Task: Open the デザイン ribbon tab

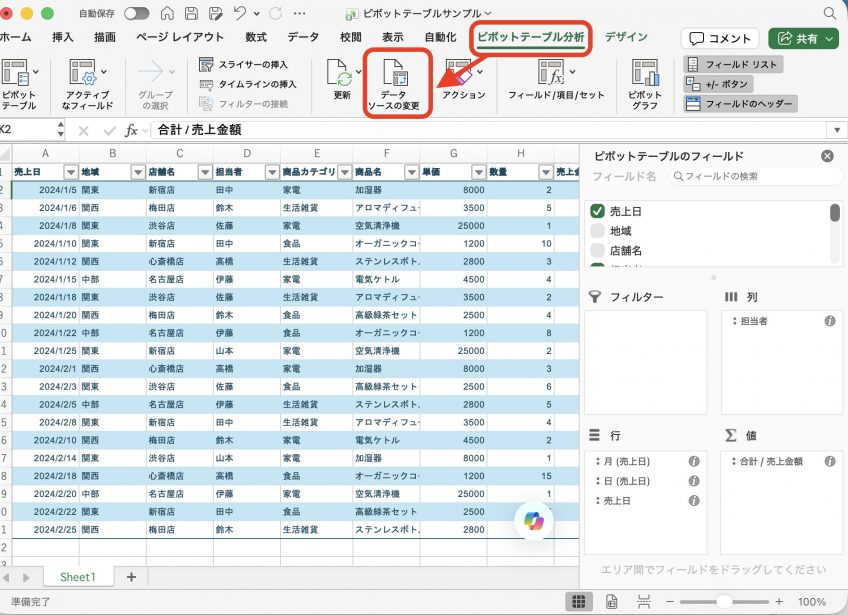Action: click(626, 37)
